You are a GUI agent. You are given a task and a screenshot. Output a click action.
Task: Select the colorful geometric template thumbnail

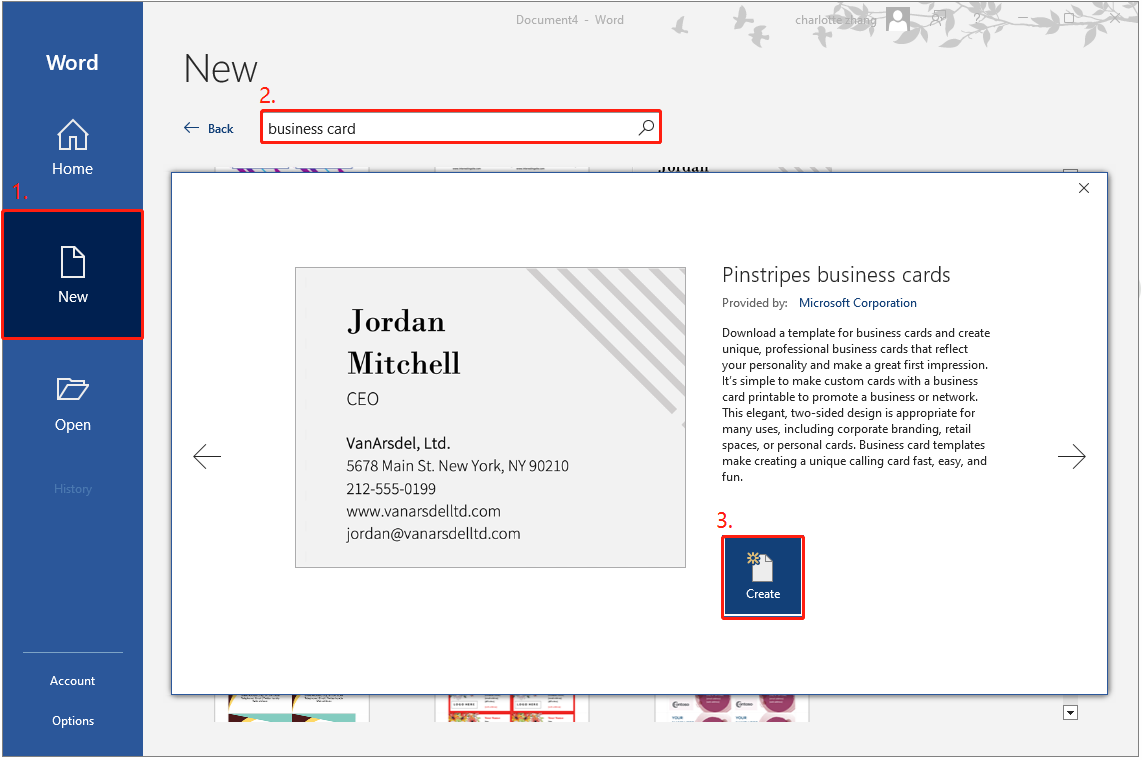(x=292, y=708)
